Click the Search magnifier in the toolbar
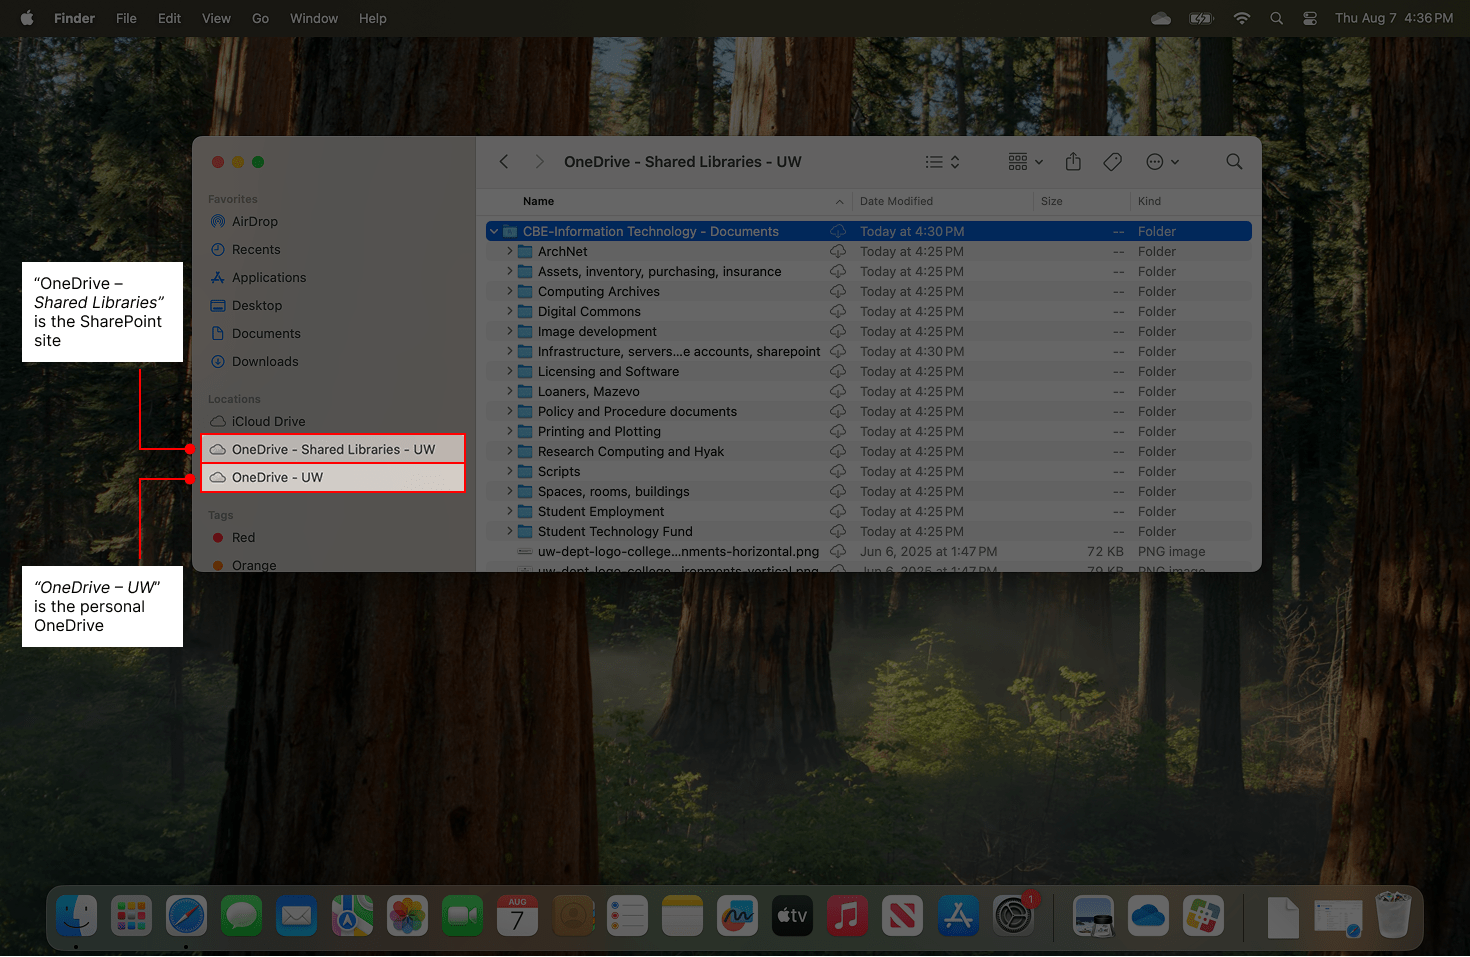Screen dimensions: 1470x957 pos(1233,161)
